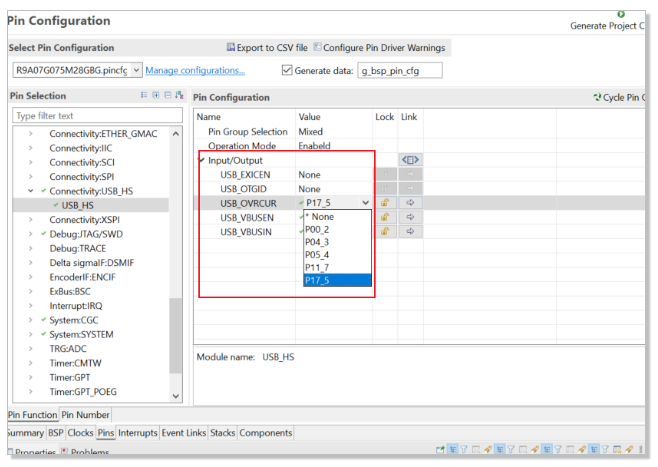Select Connectivity:XSPI in the tree

tap(84, 219)
